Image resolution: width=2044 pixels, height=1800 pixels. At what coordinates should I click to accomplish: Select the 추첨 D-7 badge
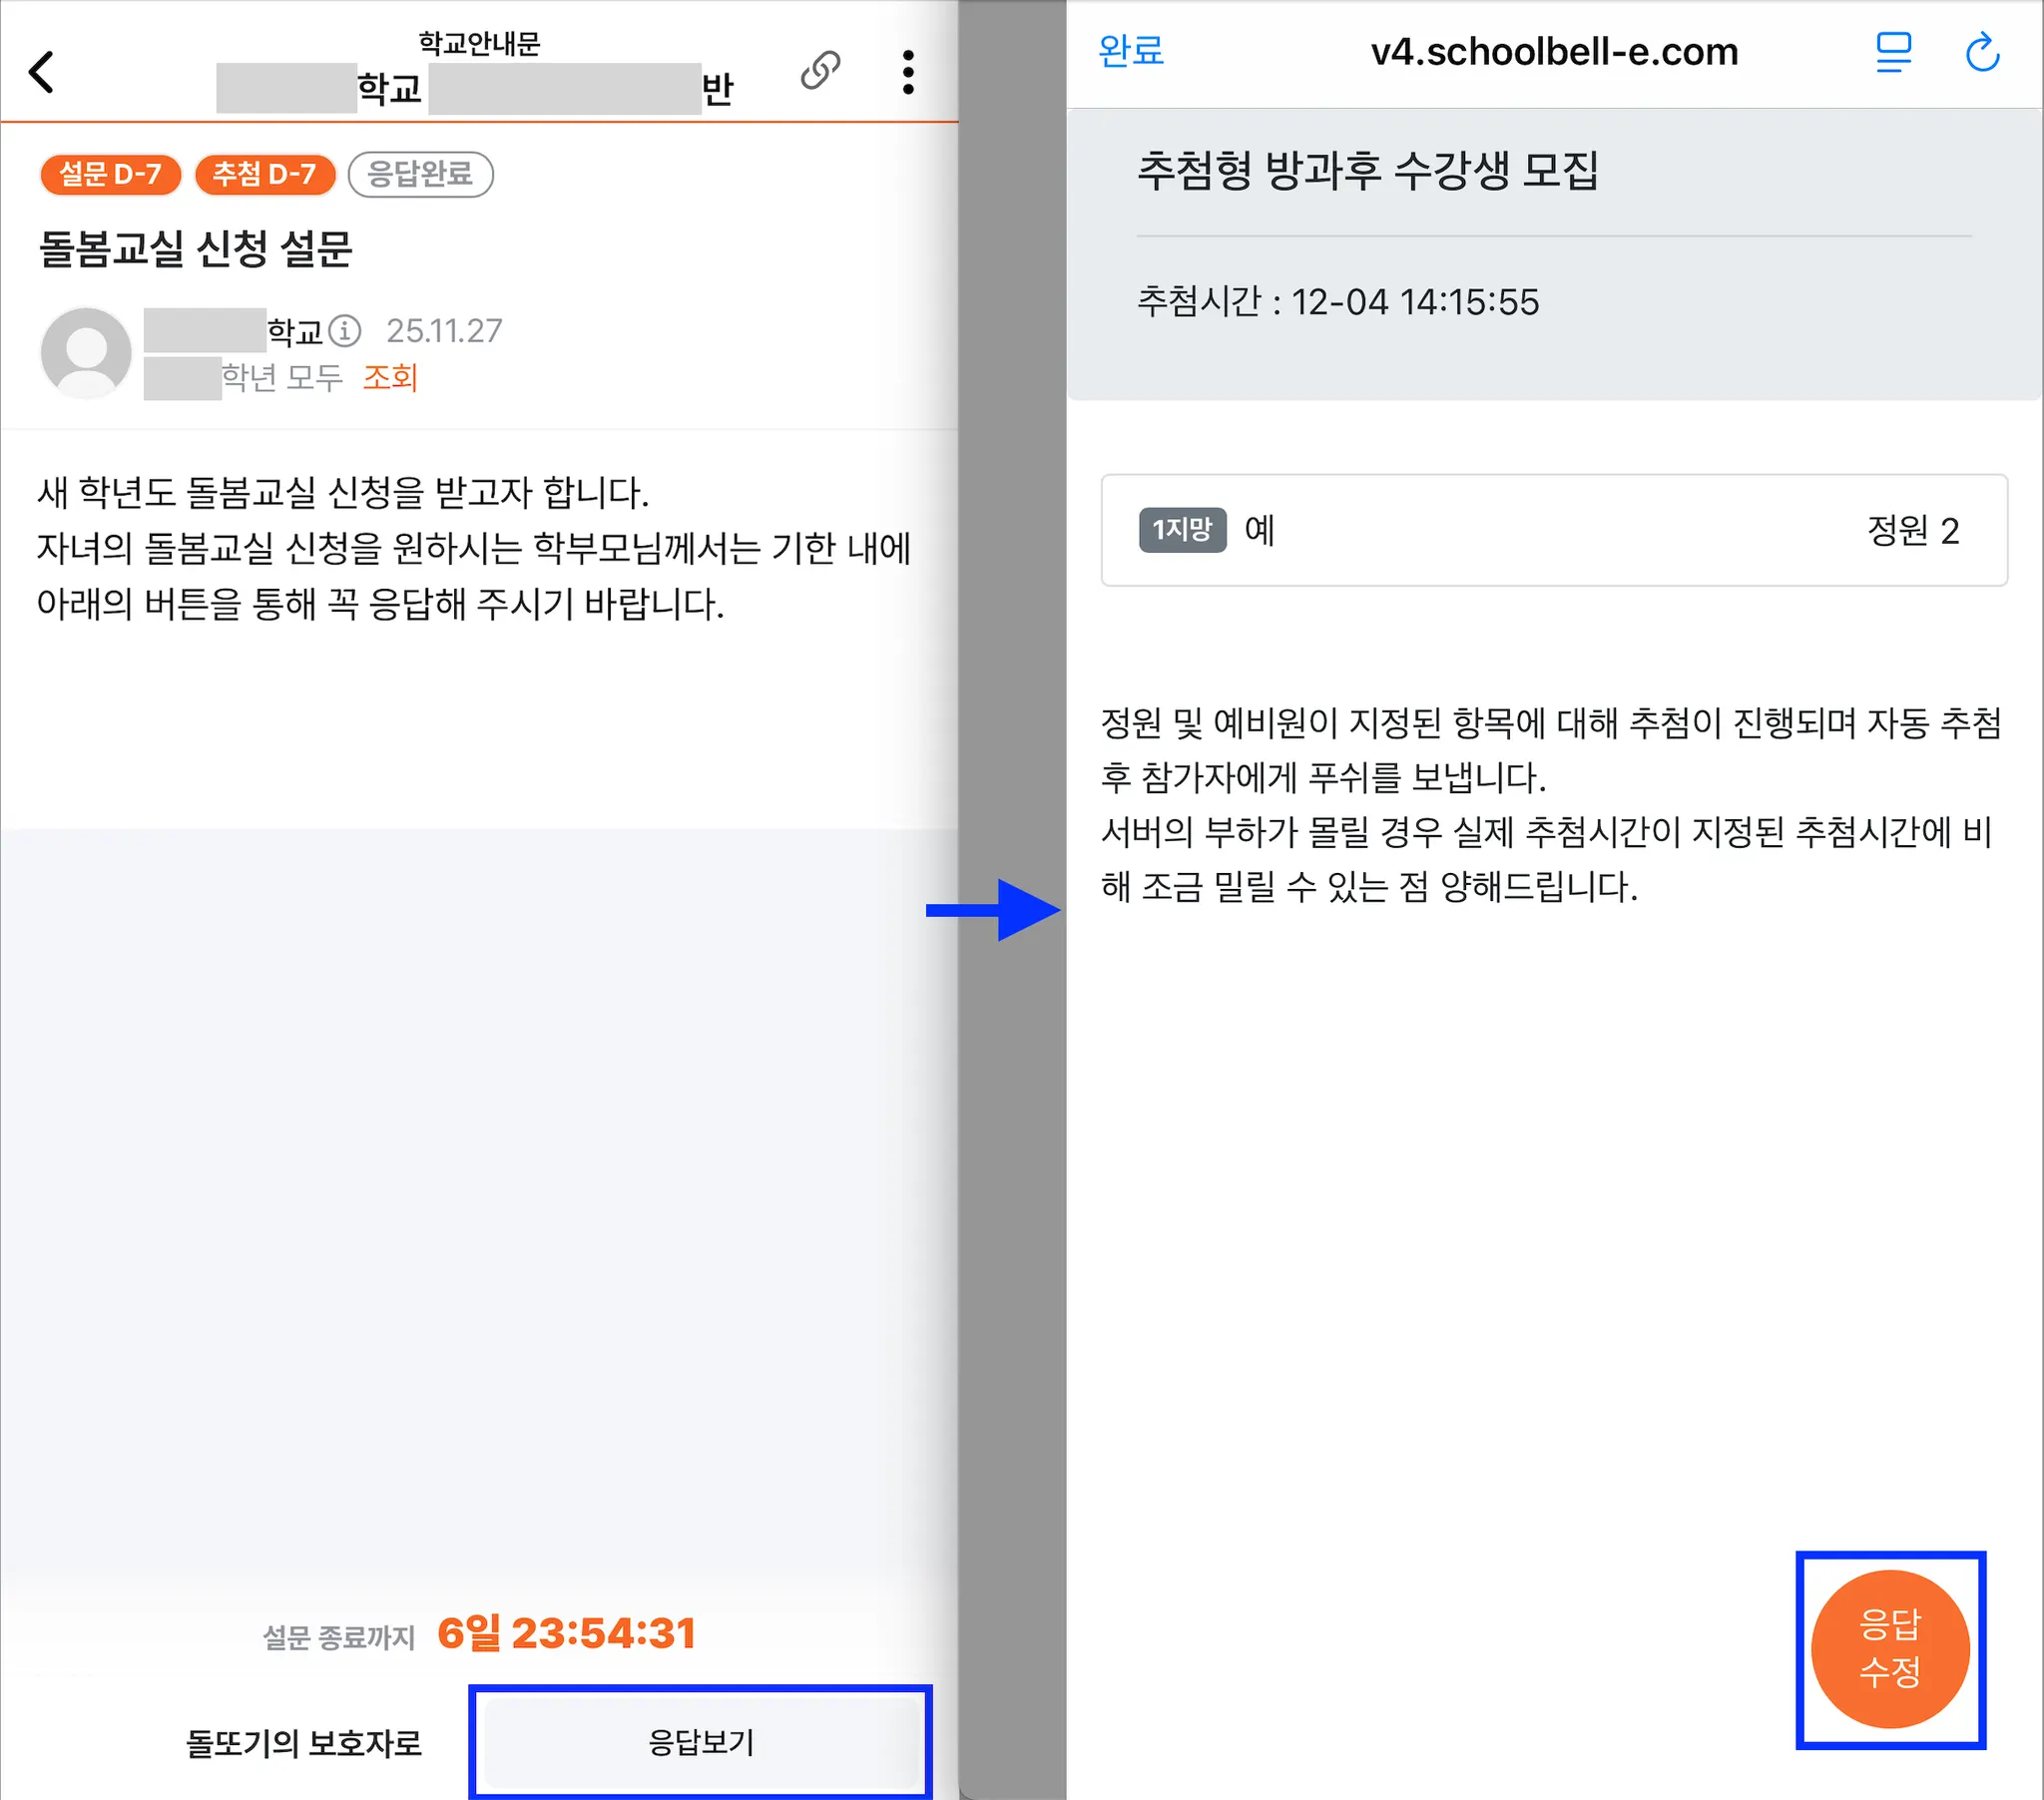coord(264,174)
